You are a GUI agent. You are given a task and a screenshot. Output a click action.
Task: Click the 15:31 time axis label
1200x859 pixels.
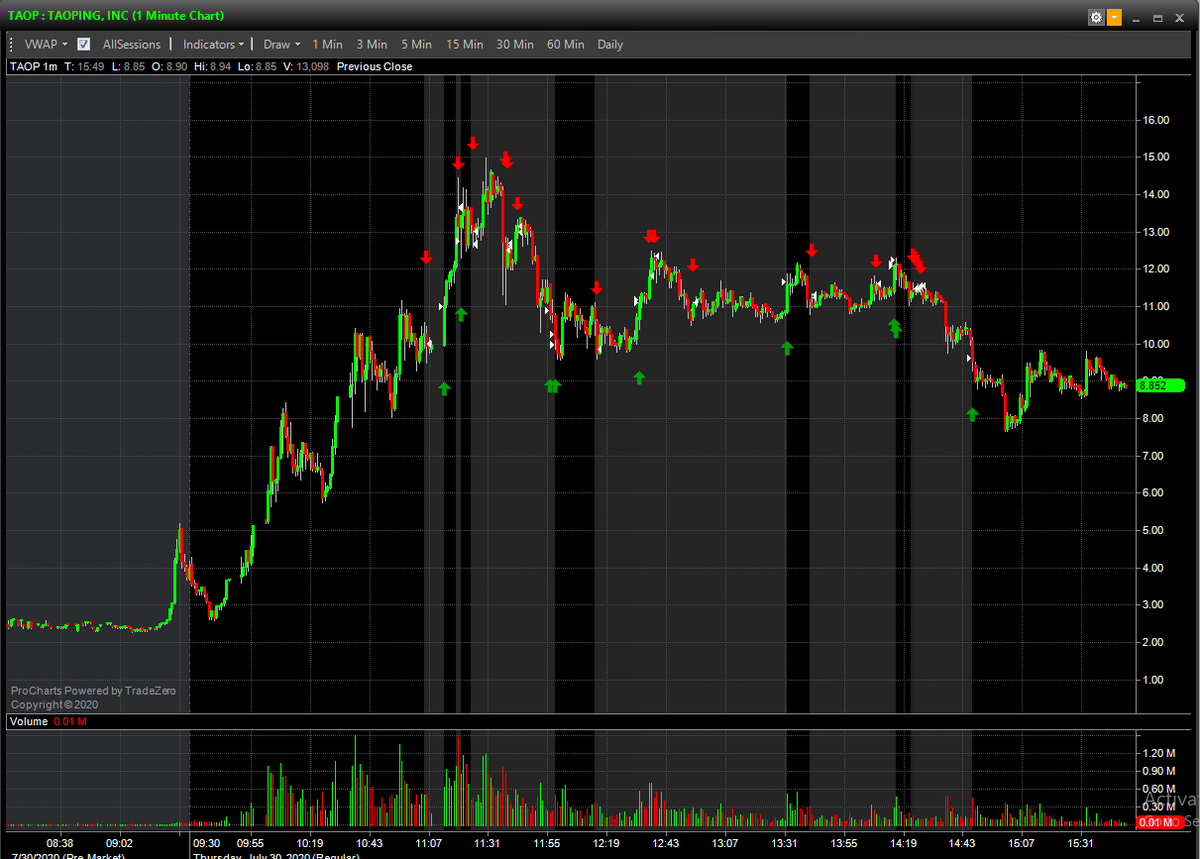(1081, 843)
